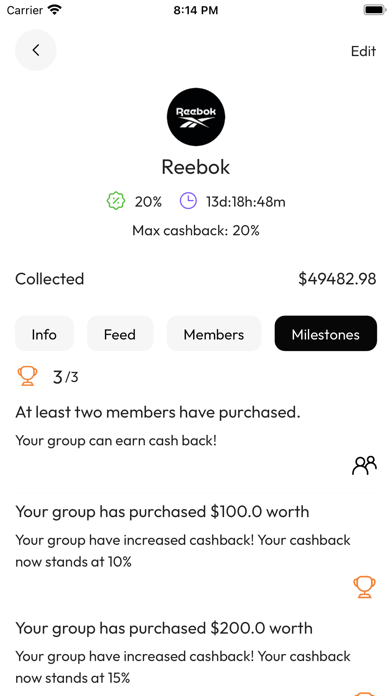The height and width of the screenshot is (696, 392).
Task: Select the Milestones tab
Action: 326,334
